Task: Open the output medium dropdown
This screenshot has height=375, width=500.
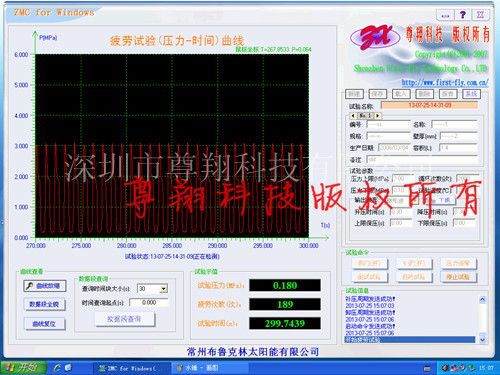Action: click(x=414, y=200)
